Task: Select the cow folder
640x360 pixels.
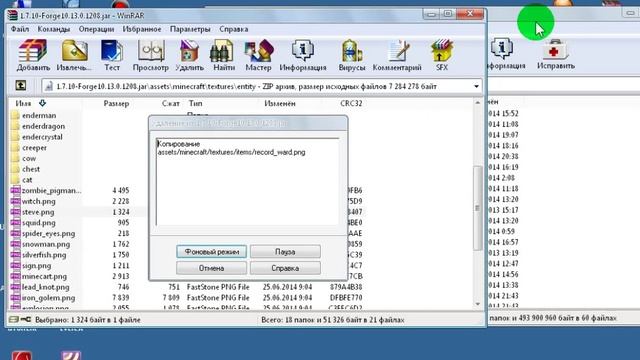Action: (23, 158)
